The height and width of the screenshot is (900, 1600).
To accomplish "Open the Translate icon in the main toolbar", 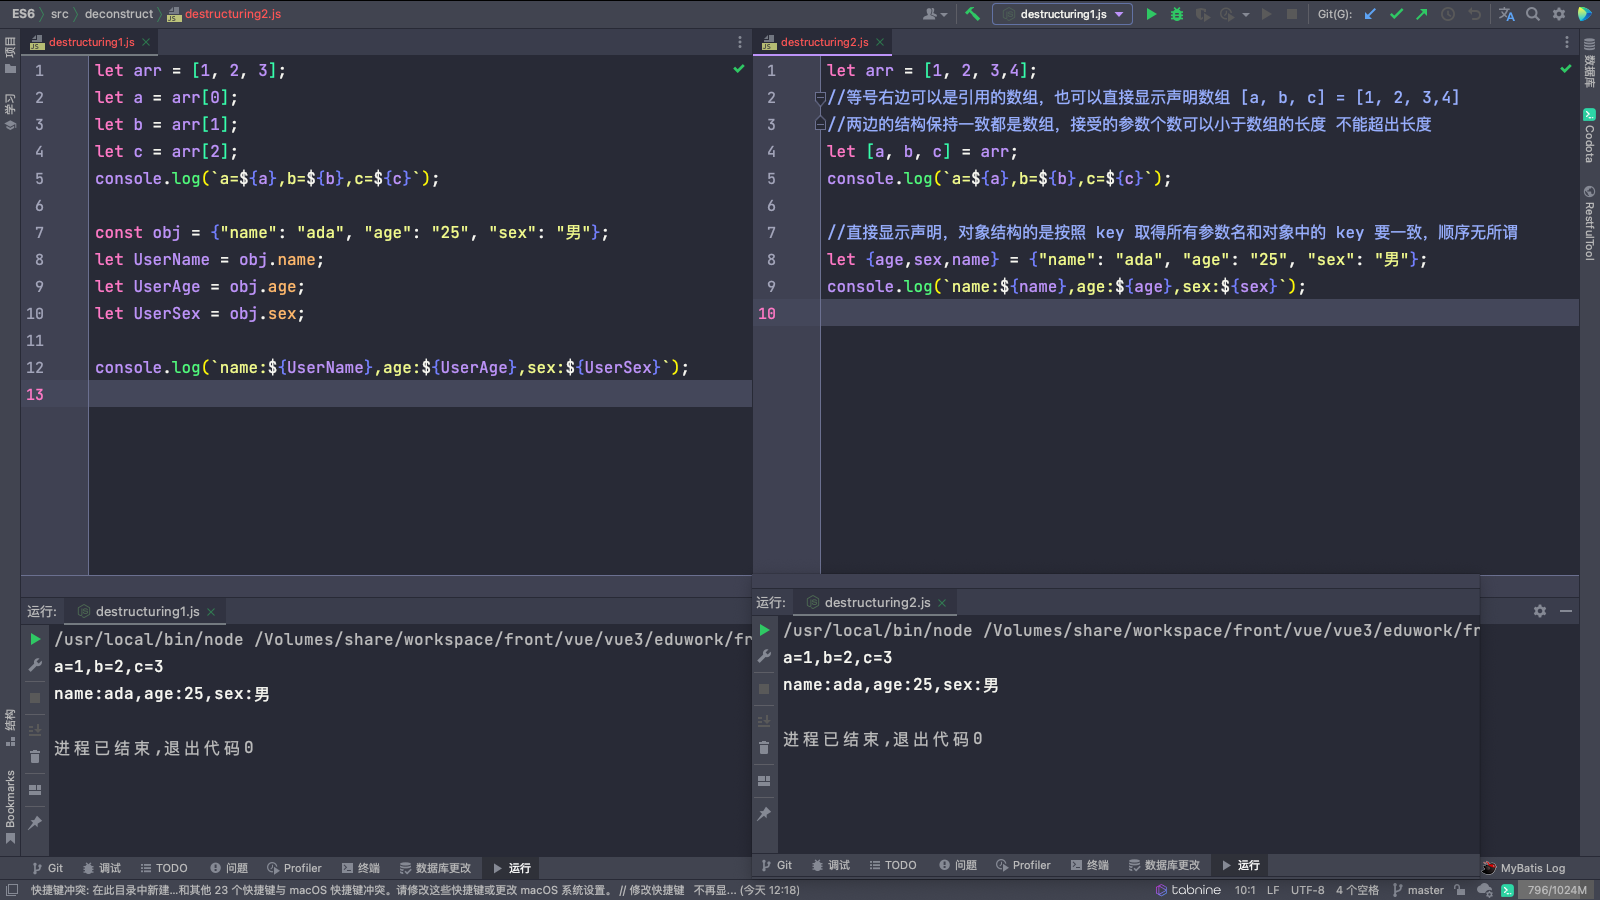I will (x=1506, y=14).
